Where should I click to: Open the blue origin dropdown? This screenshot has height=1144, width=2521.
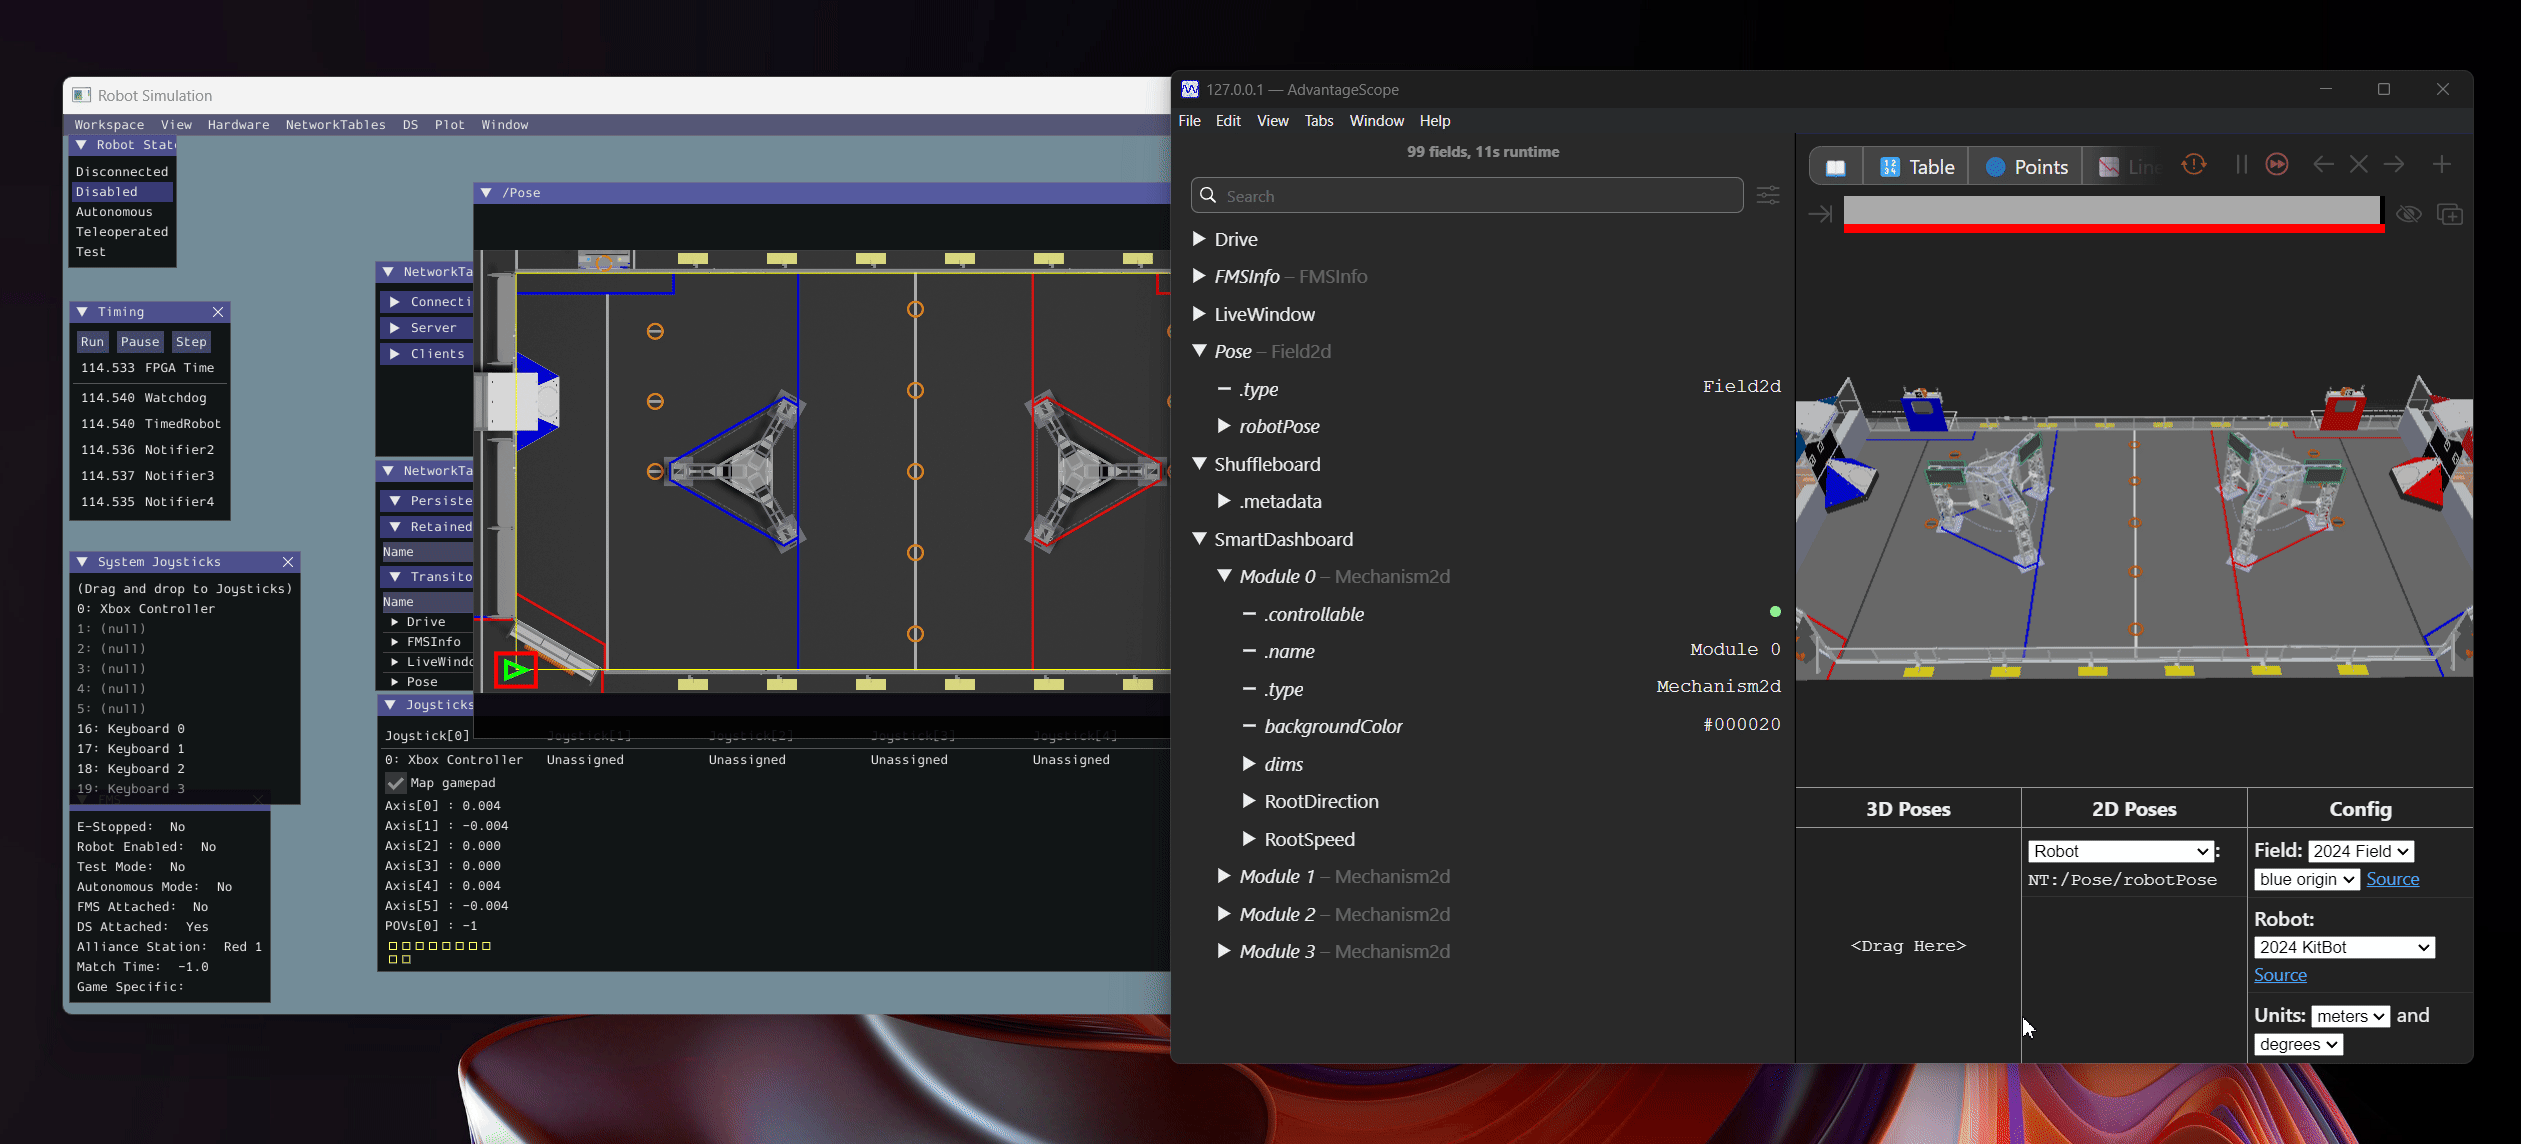pos(2307,879)
